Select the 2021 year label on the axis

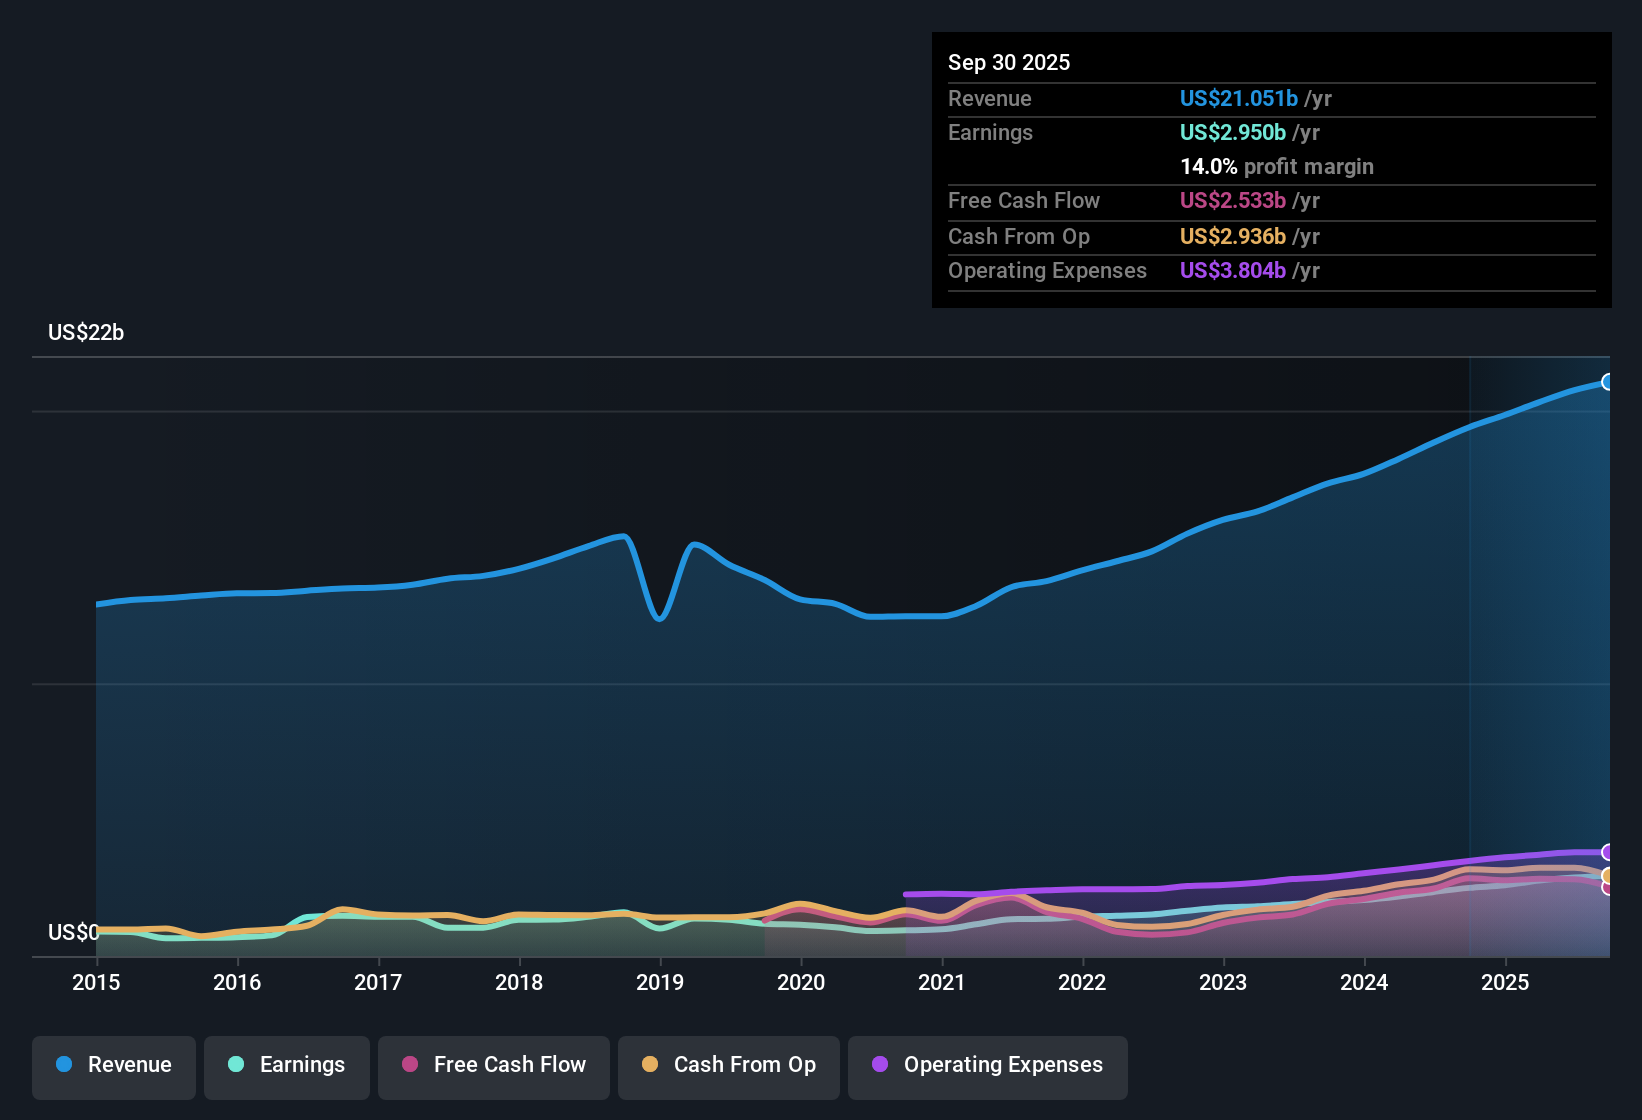pyautogui.click(x=943, y=983)
